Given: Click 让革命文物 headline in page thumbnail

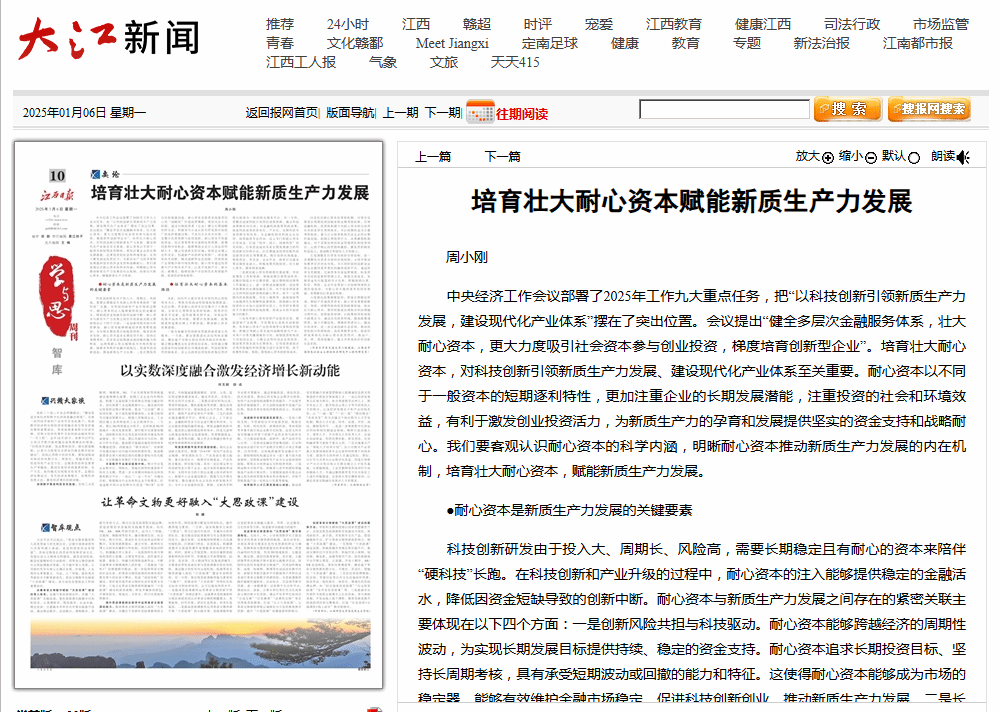Looking at the screenshot, I should coord(200,501).
